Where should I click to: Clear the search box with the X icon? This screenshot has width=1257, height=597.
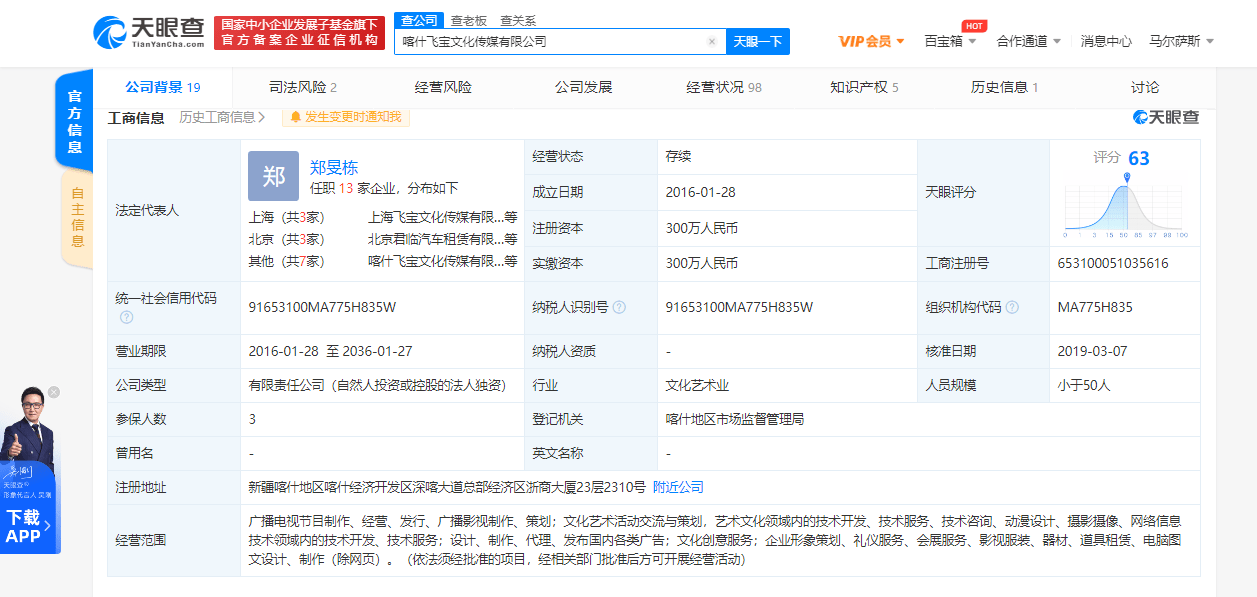coord(712,41)
